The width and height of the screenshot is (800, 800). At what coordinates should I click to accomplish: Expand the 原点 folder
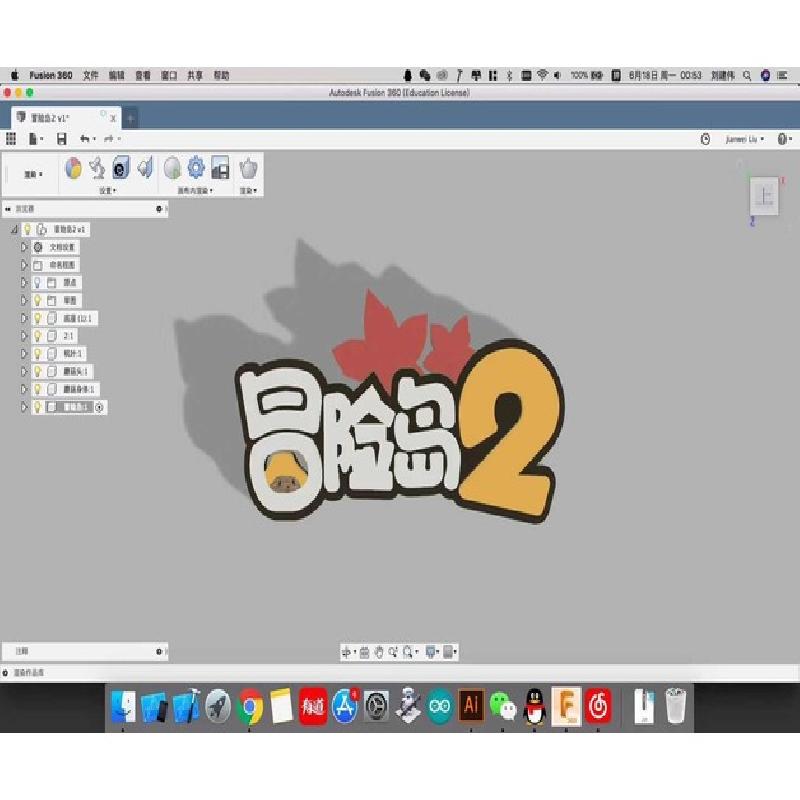23,283
